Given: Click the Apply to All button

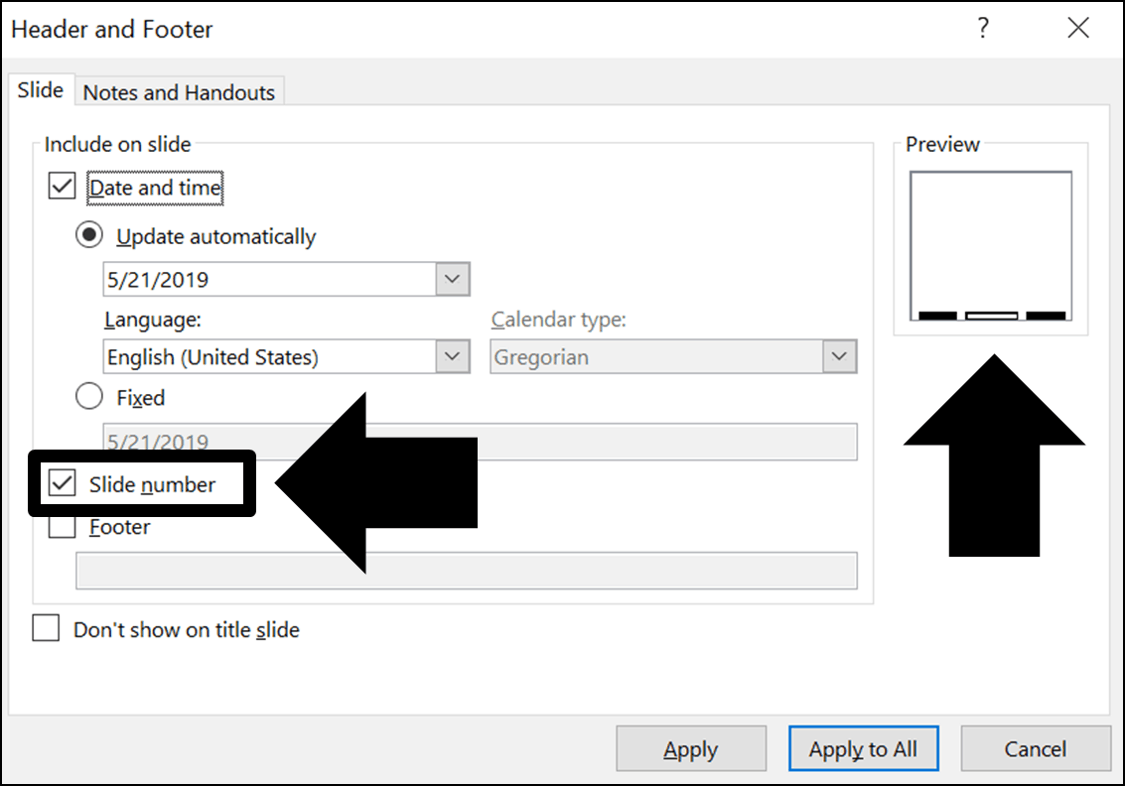Looking at the screenshot, I should [x=863, y=748].
